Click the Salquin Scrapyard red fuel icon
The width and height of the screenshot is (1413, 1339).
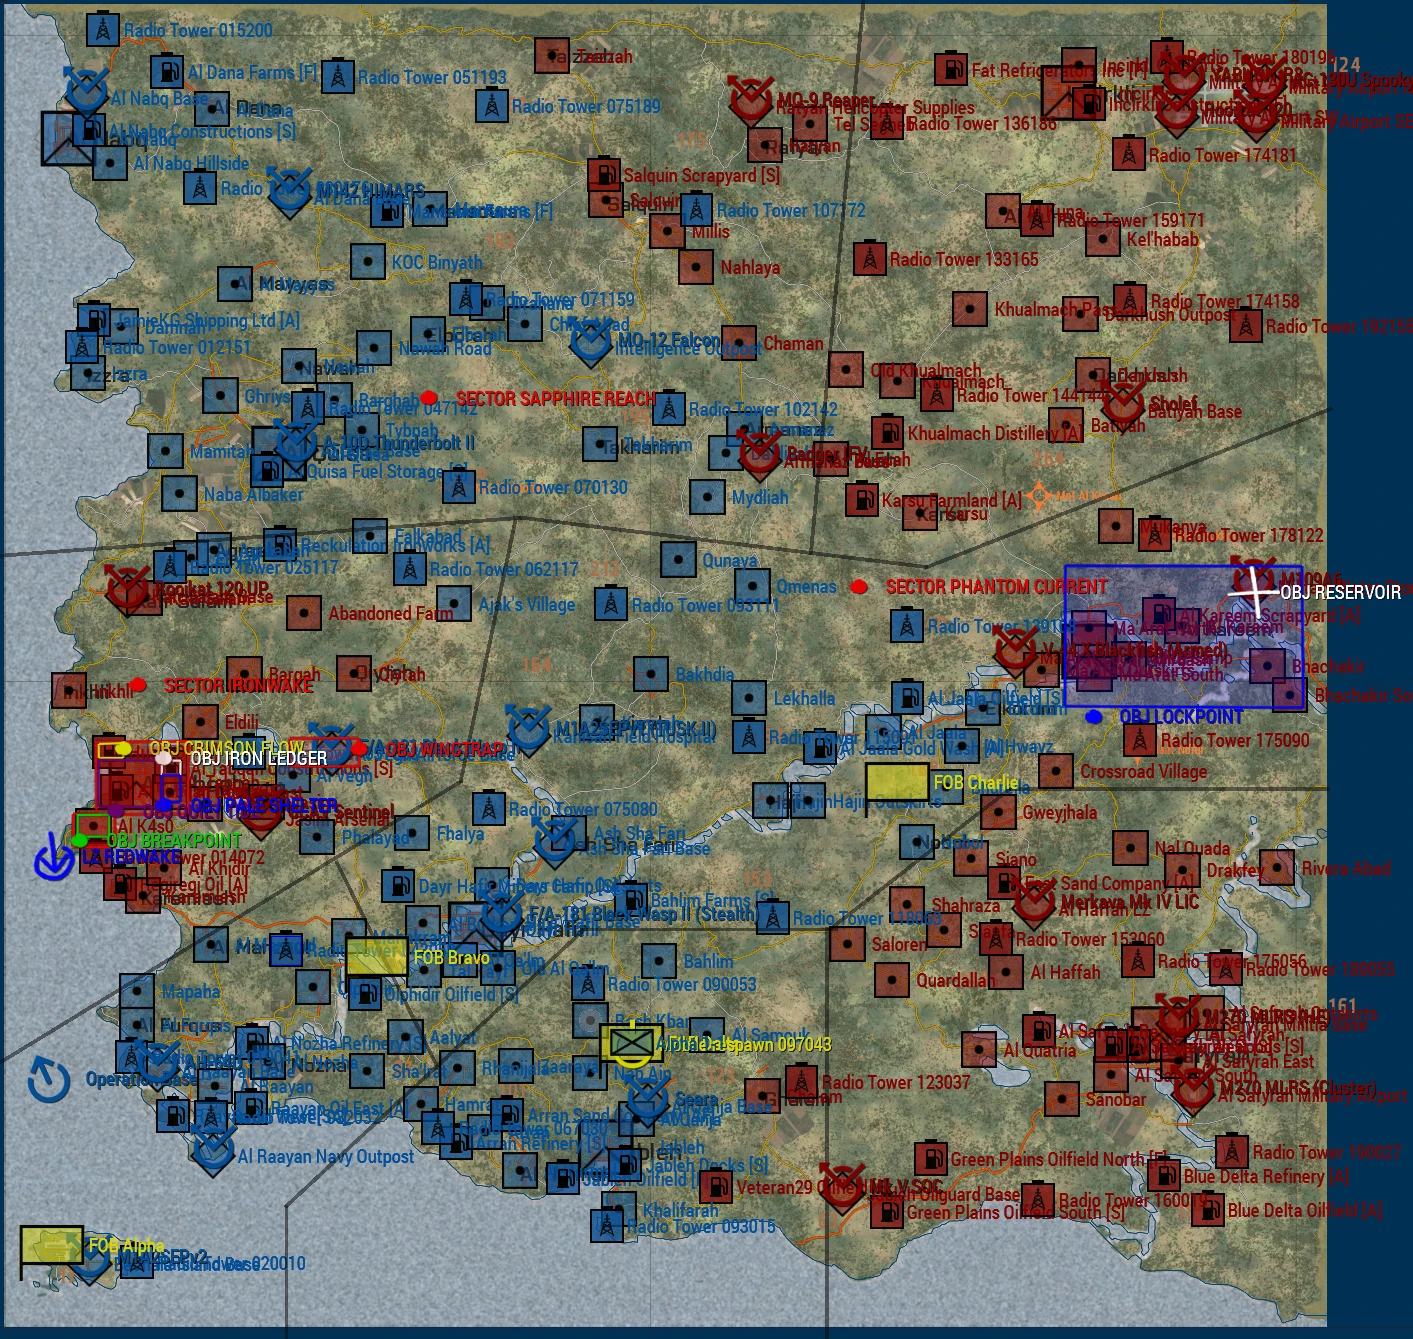(x=603, y=174)
